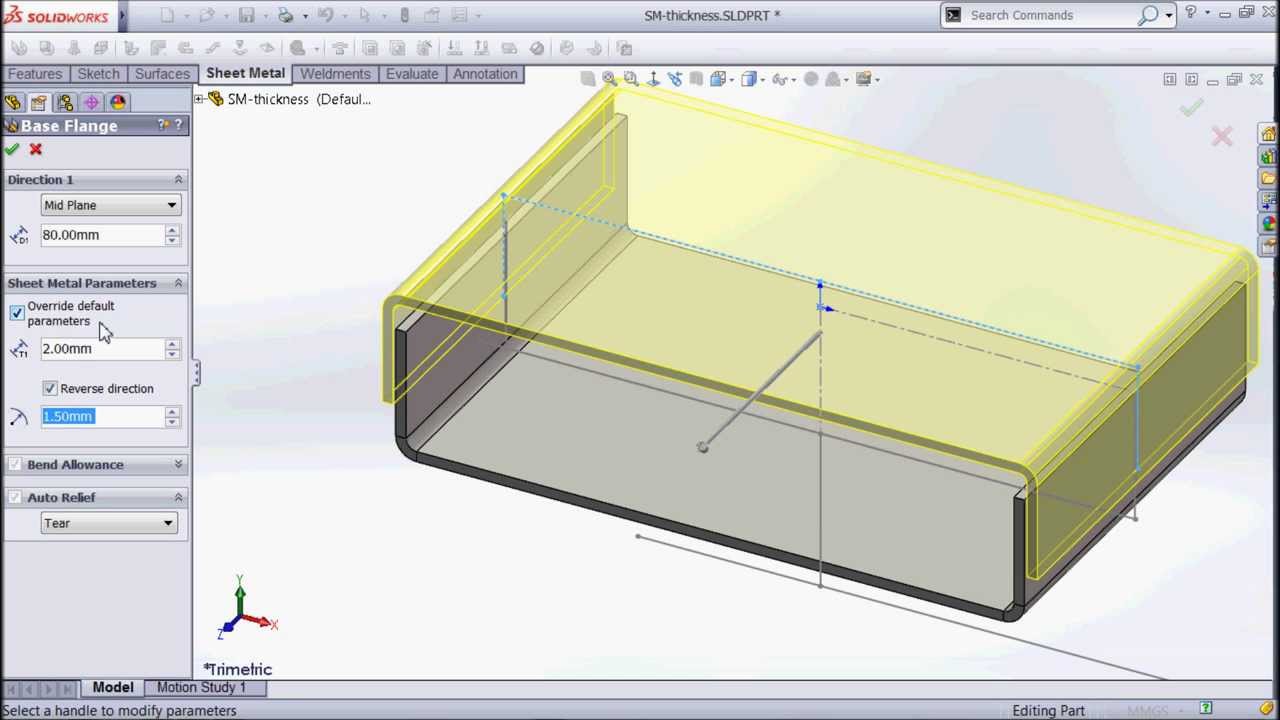Click the search magnifier icon
Screen dimensions: 1280x720
pos(1148,15)
